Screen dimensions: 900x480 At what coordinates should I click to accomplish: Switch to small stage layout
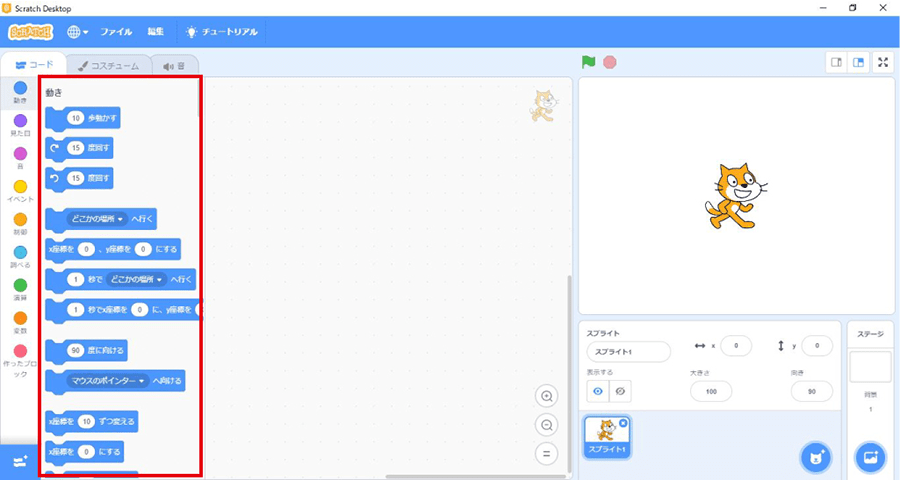[836, 63]
